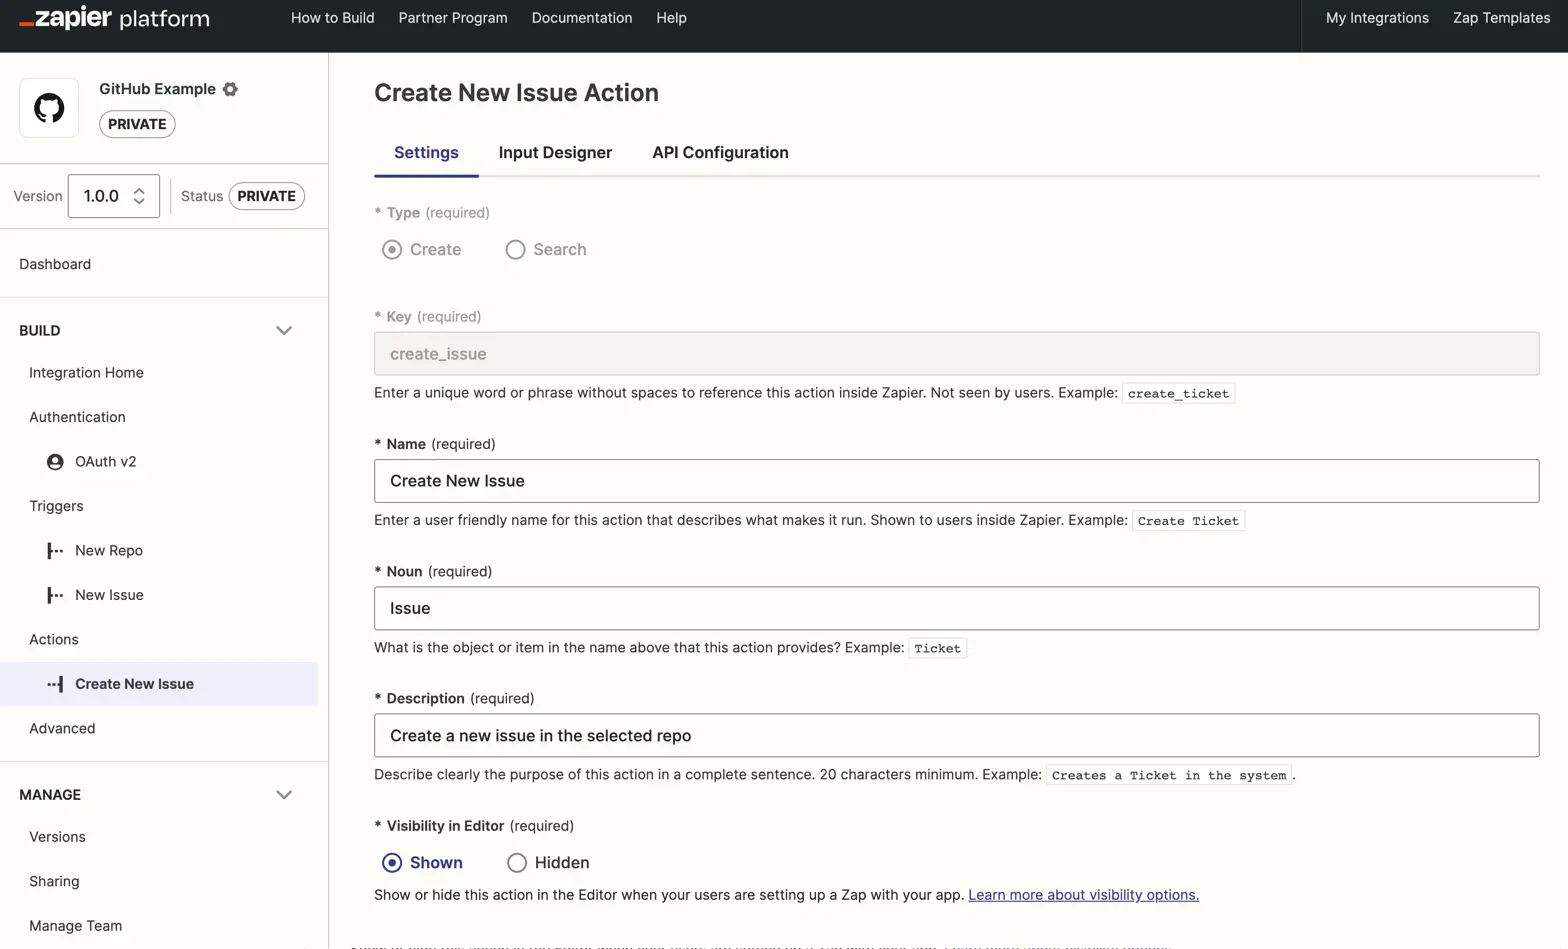This screenshot has height=949, width=1568.
Task: Collapse the MANAGE section chevron
Action: tap(284, 795)
